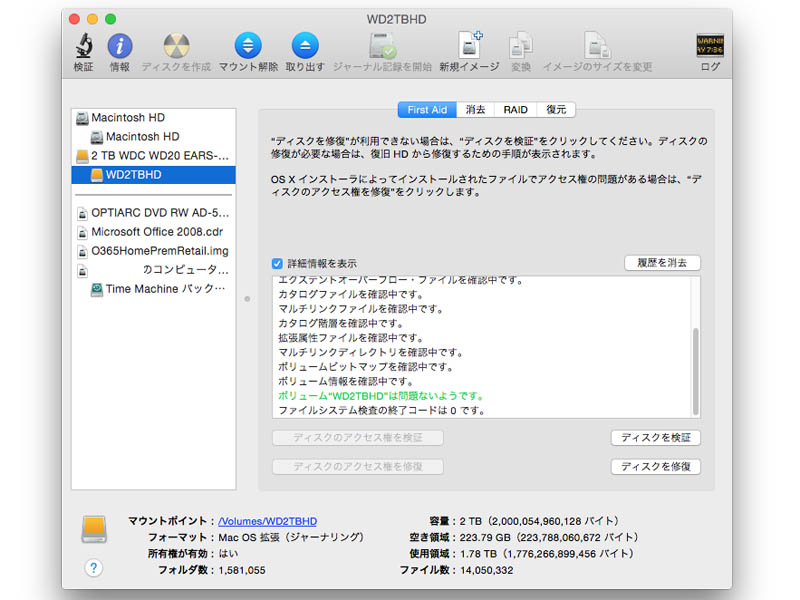Open the /Volumes/WD2TBHD mount point link
This screenshot has width=800, height=600.
coord(267,521)
